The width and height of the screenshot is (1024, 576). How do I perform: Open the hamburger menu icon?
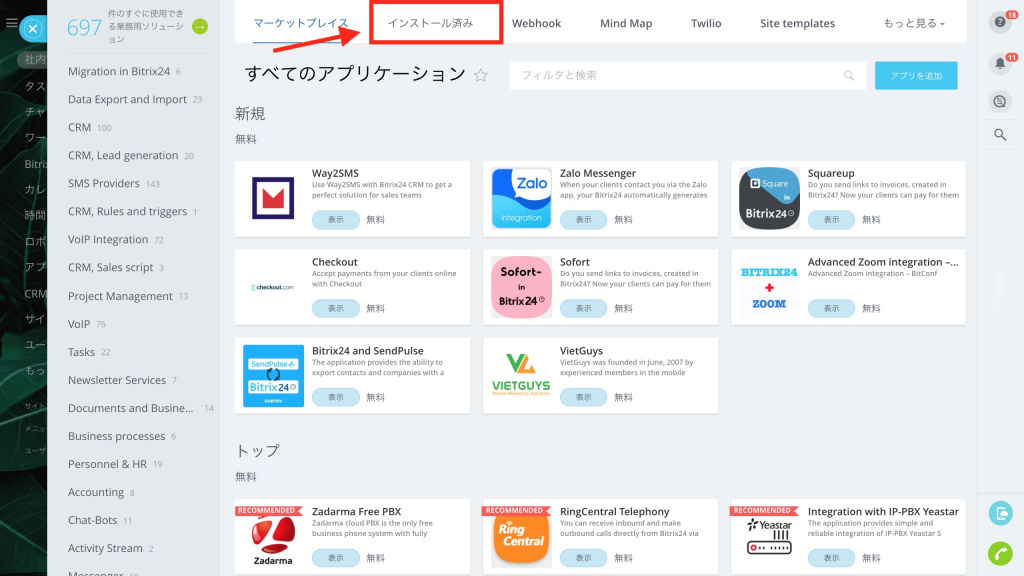pyautogui.click(x=11, y=23)
